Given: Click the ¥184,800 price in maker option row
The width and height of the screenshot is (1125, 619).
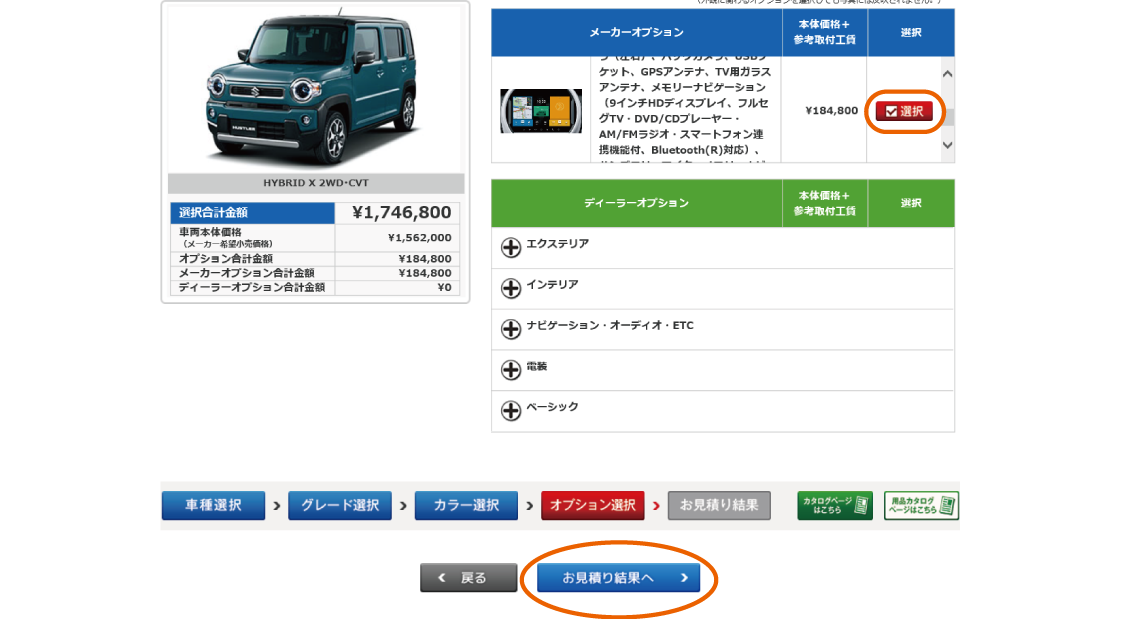Looking at the screenshot, I should (832, 110).
